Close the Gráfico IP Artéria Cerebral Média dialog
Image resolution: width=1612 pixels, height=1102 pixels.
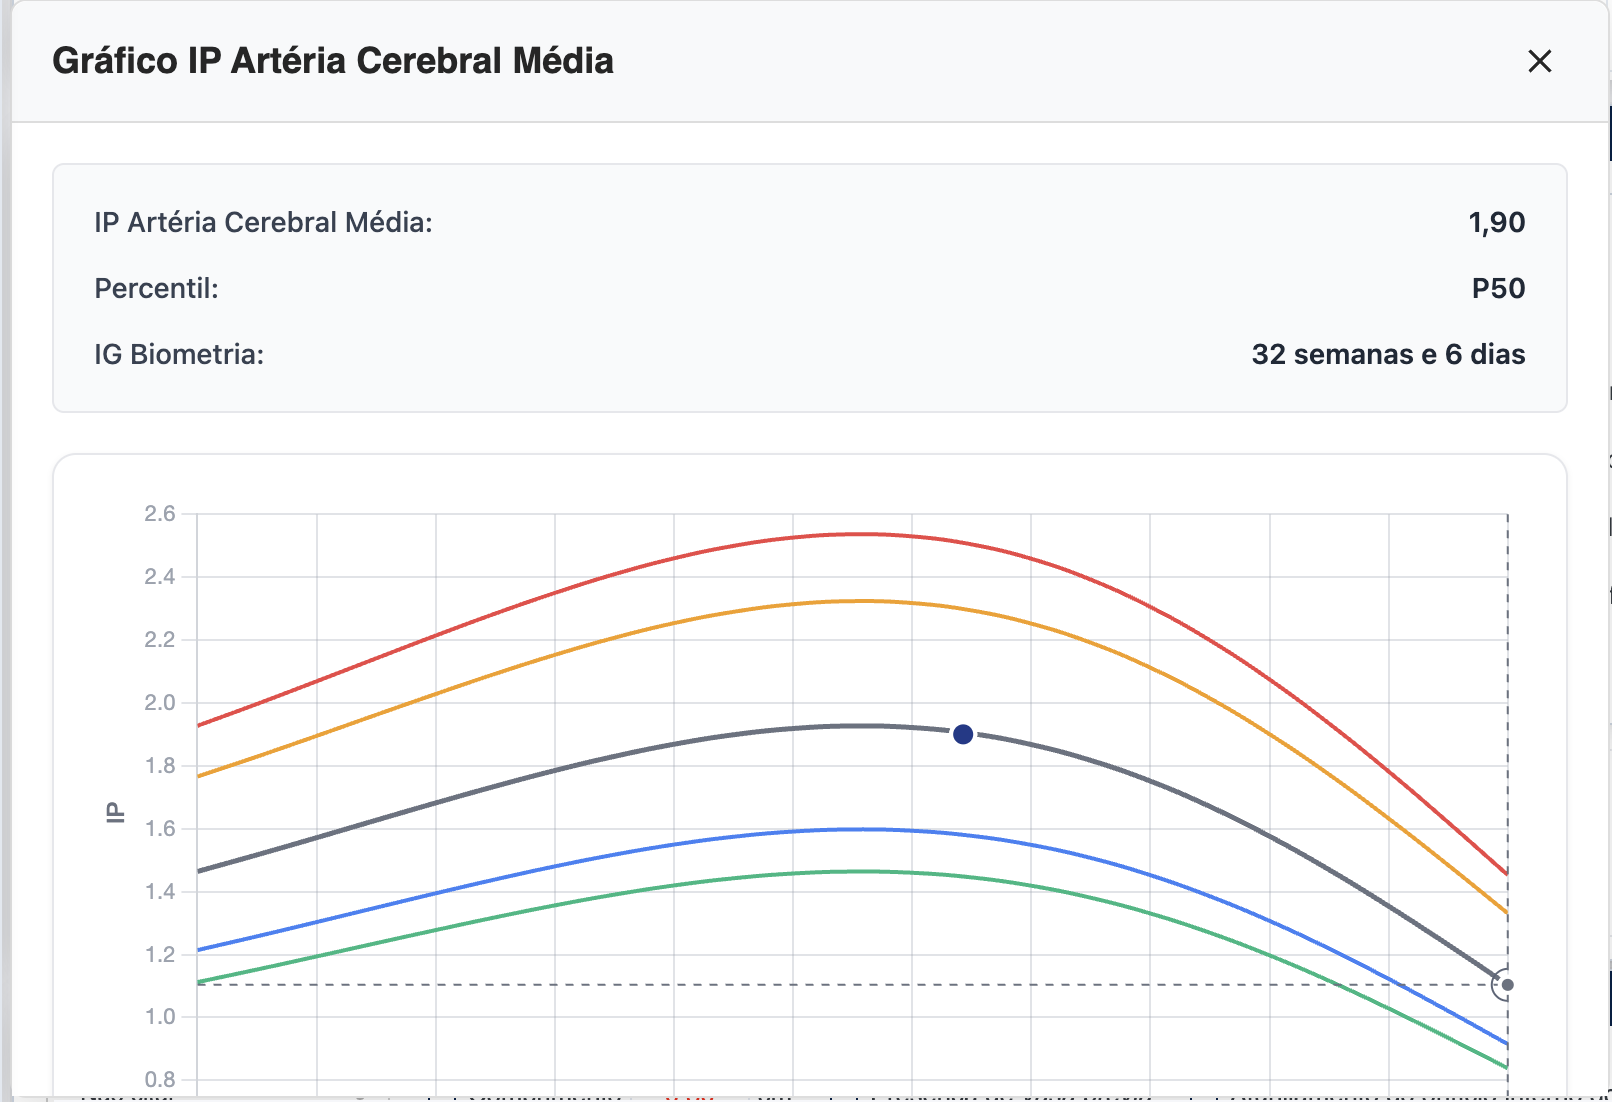click(1539, 61)
